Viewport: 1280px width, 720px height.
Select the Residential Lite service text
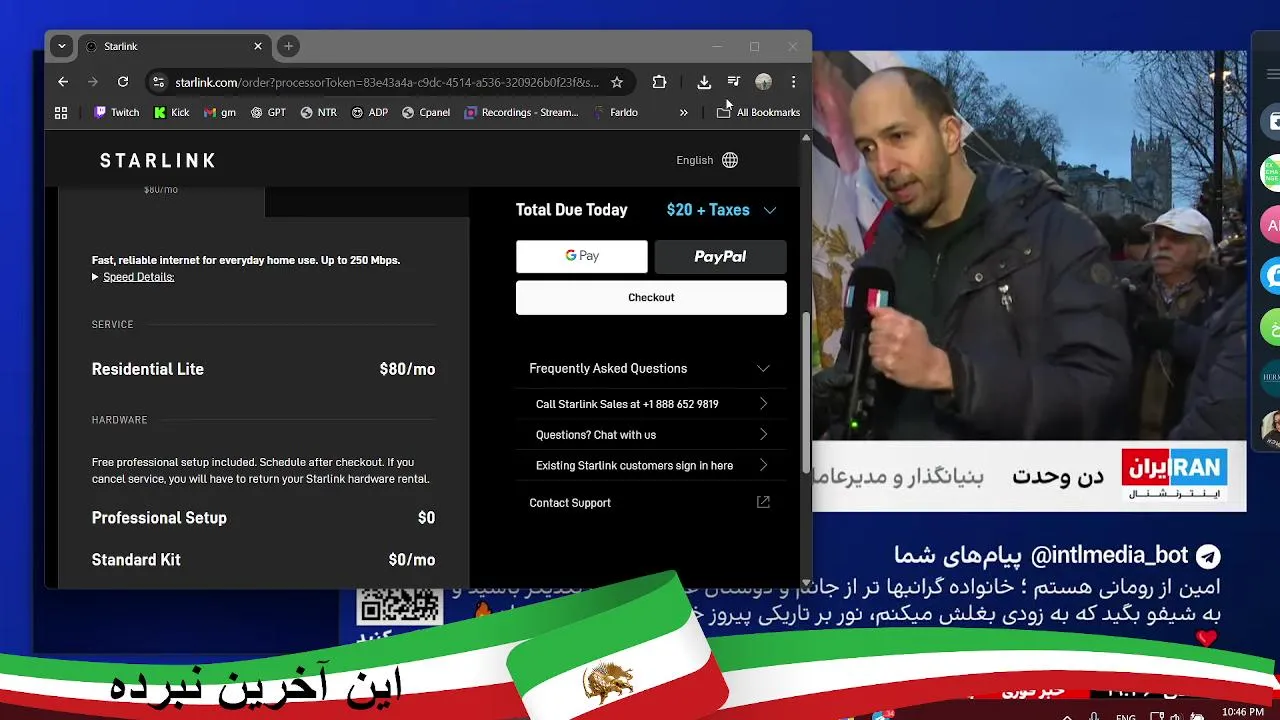point(148,369)
